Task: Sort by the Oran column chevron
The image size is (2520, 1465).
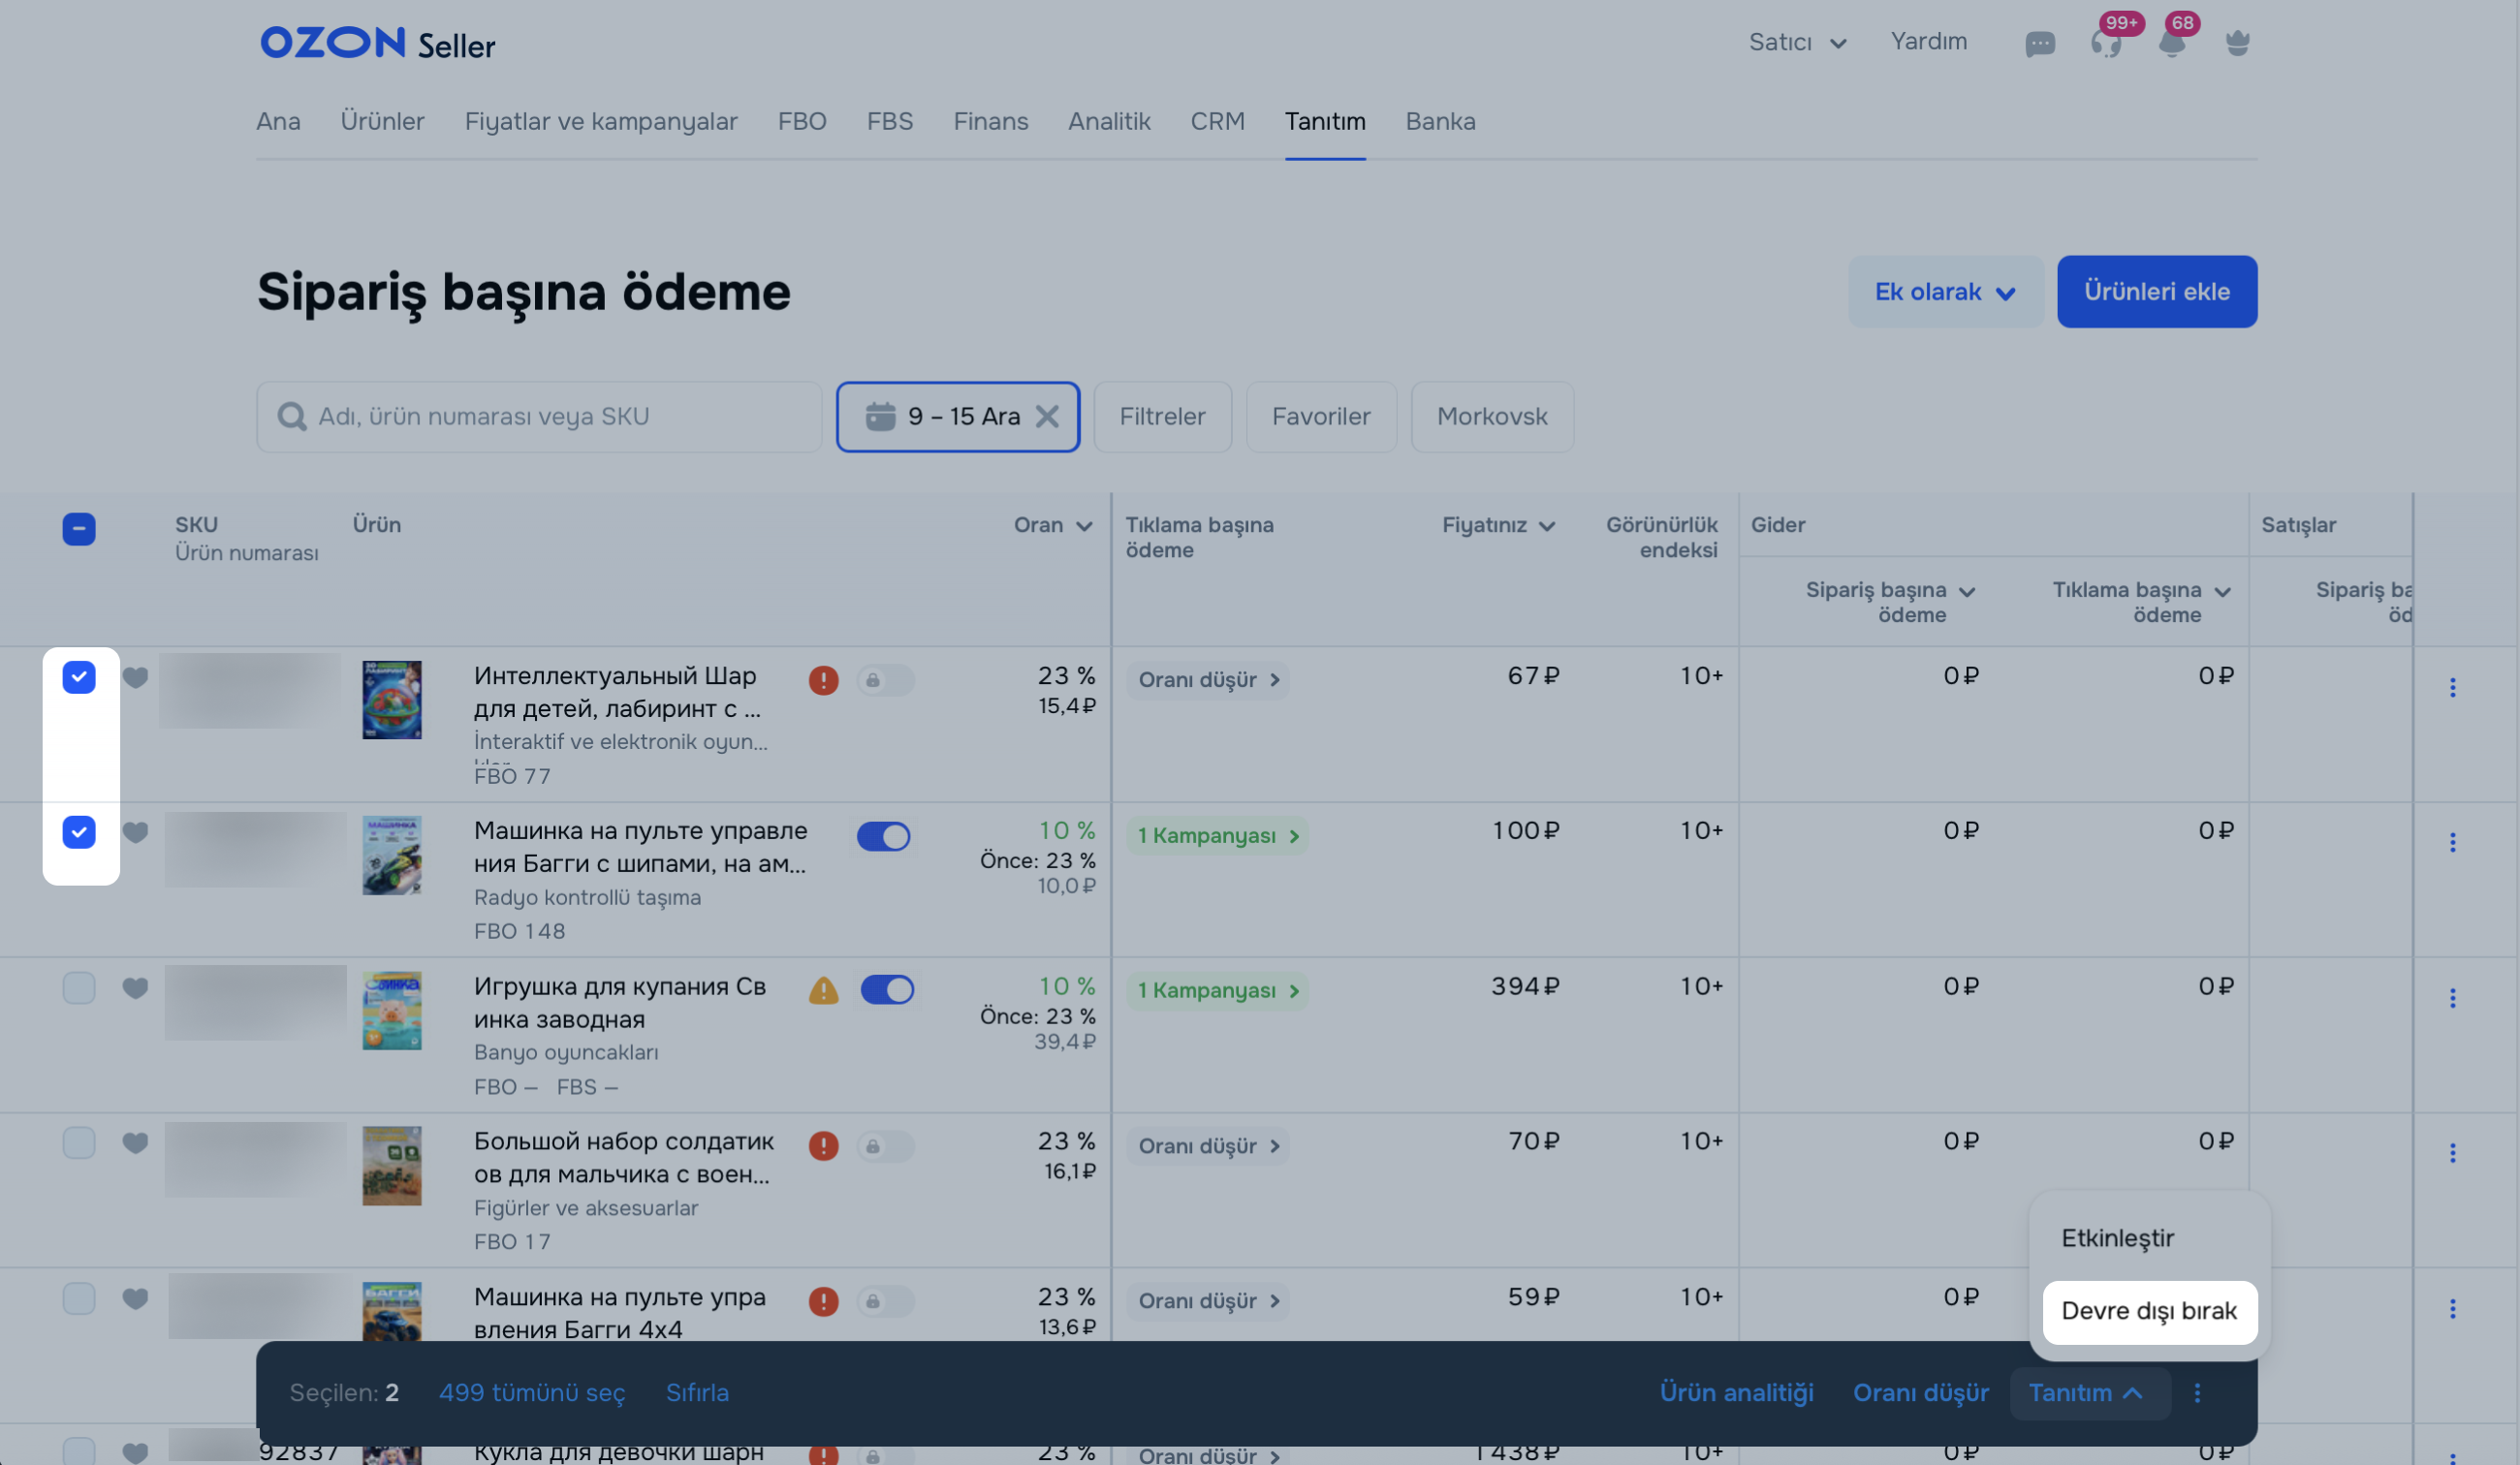Action: [1084, 526]
